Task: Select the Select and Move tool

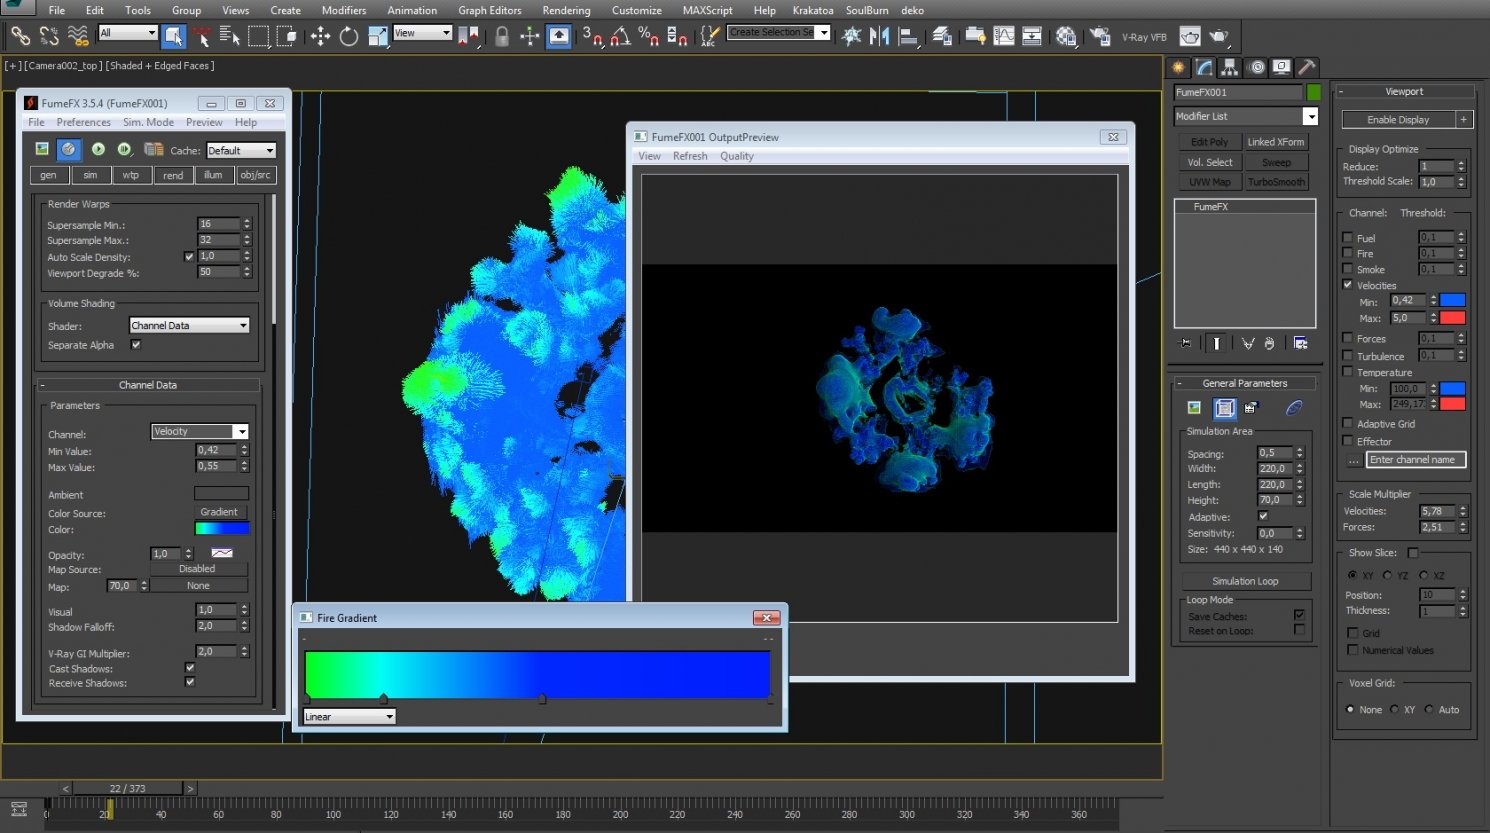Action: pyautogui.click(x=321, y=36)
